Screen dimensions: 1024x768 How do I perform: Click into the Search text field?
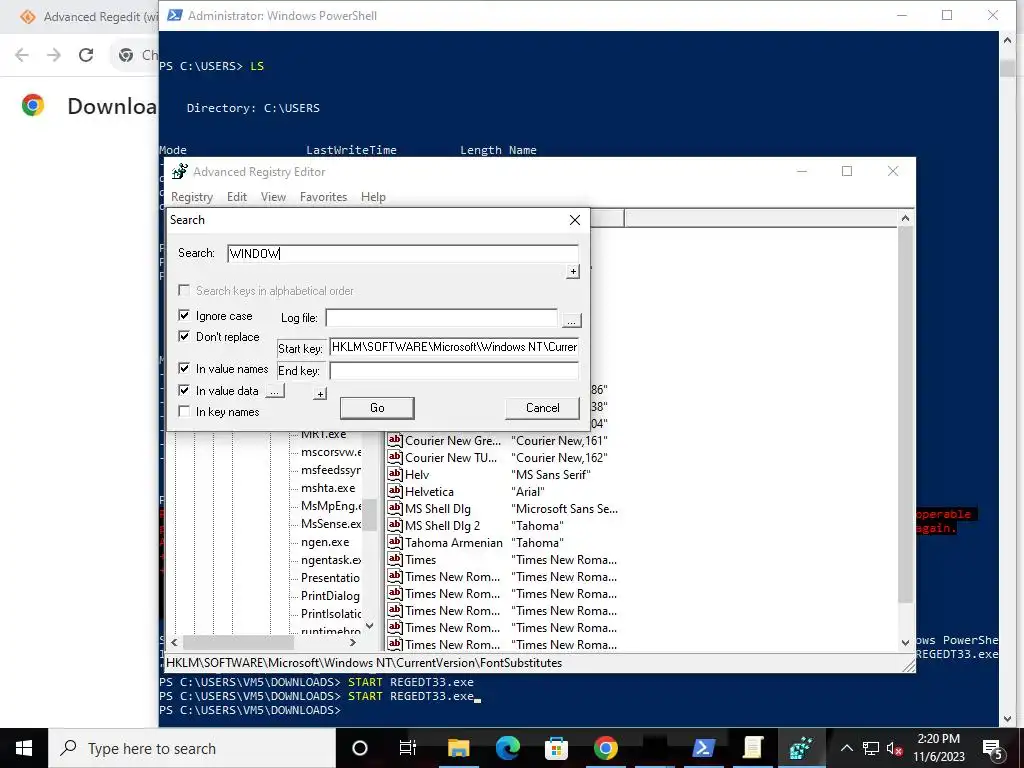point(403,253)
